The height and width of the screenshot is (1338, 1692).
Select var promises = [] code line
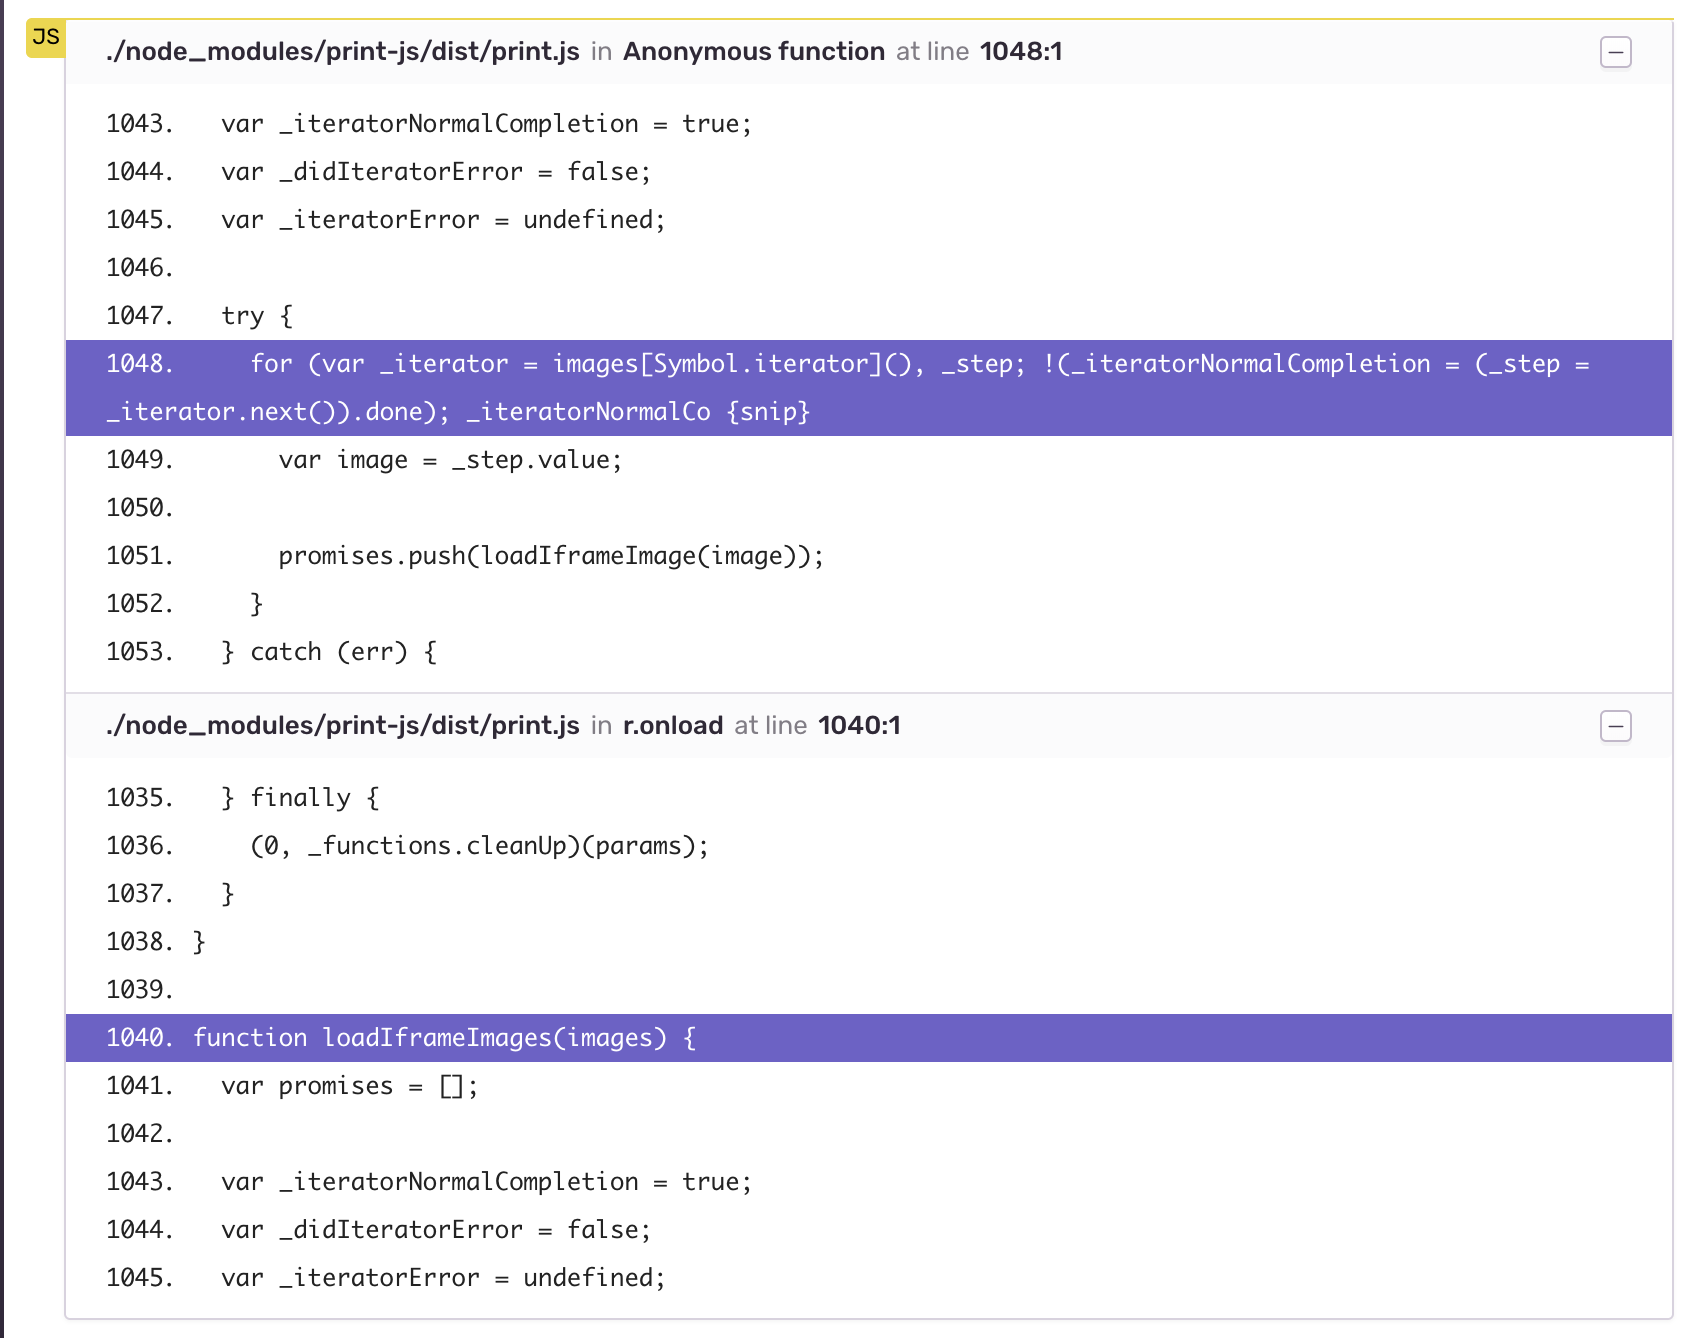[349, 1085]
